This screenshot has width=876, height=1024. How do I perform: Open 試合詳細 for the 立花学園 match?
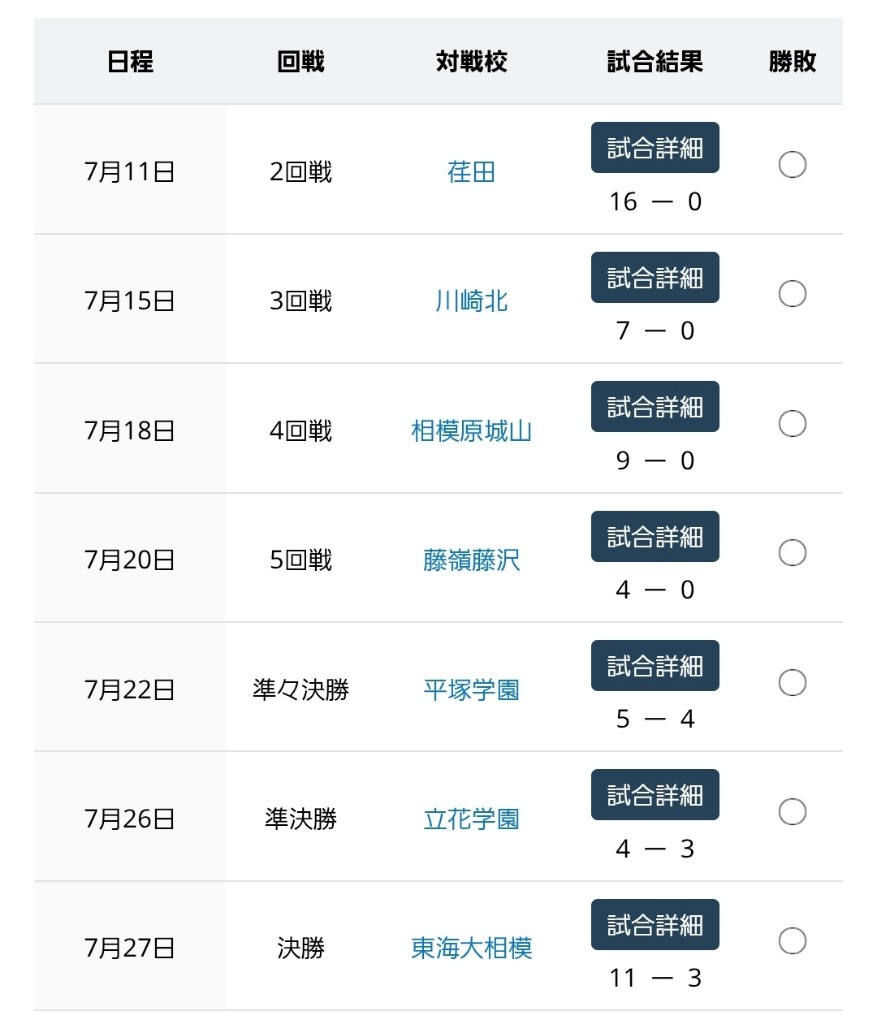tap(655, 795)
